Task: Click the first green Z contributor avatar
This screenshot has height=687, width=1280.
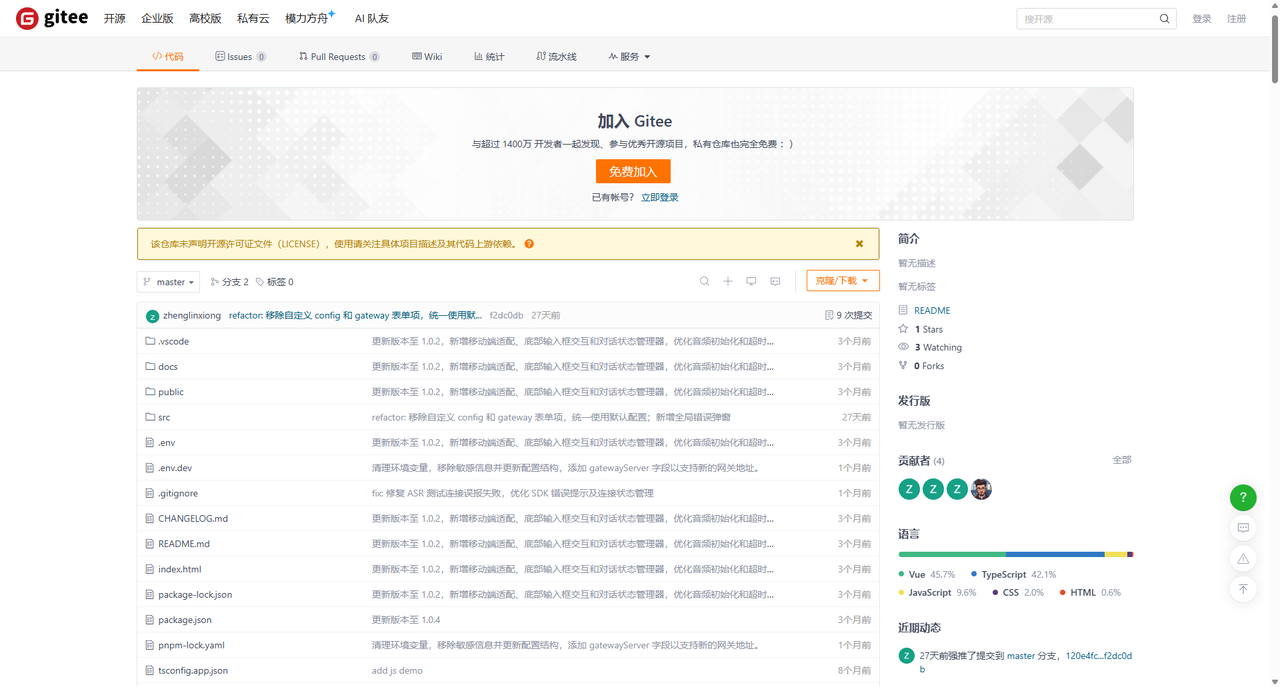Action: (x=909, y=489)
